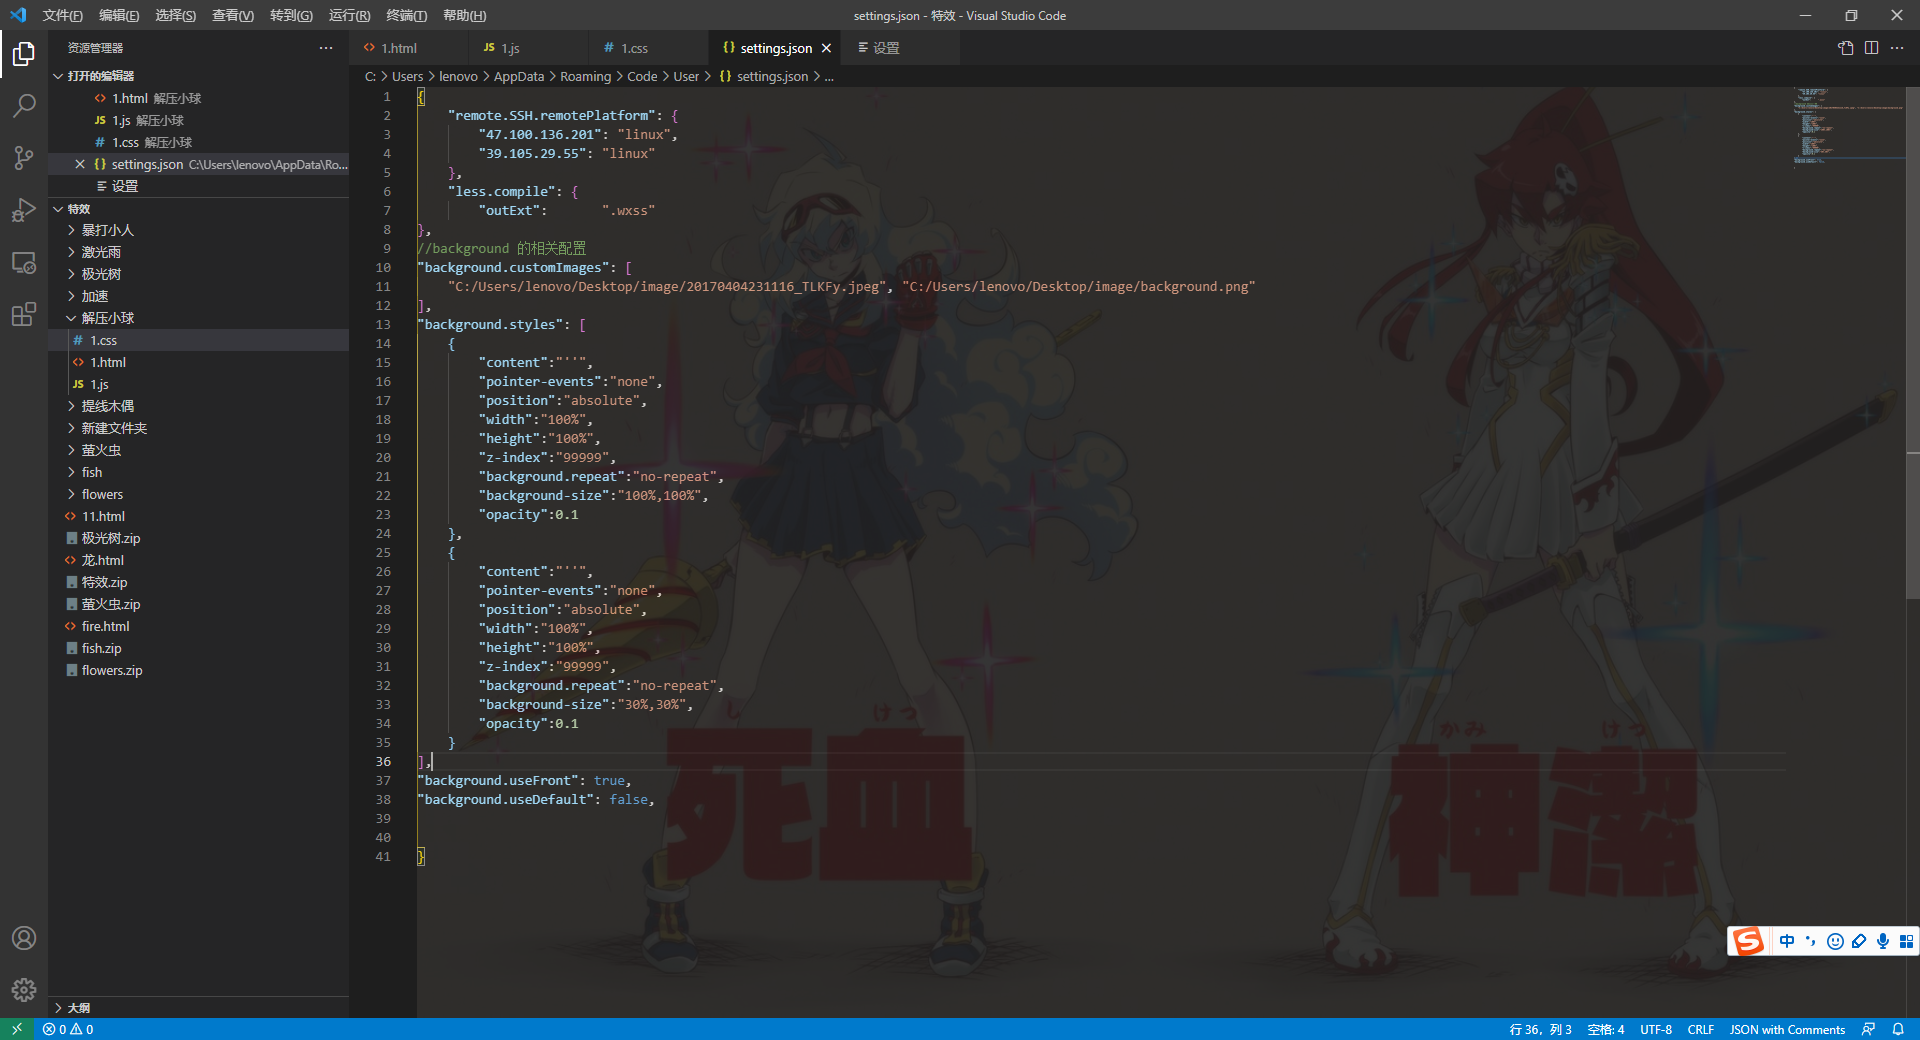Viewport: 1920px width, 1040px height.
Task: Switch to the 1.js tab
Action: [527, 48]
